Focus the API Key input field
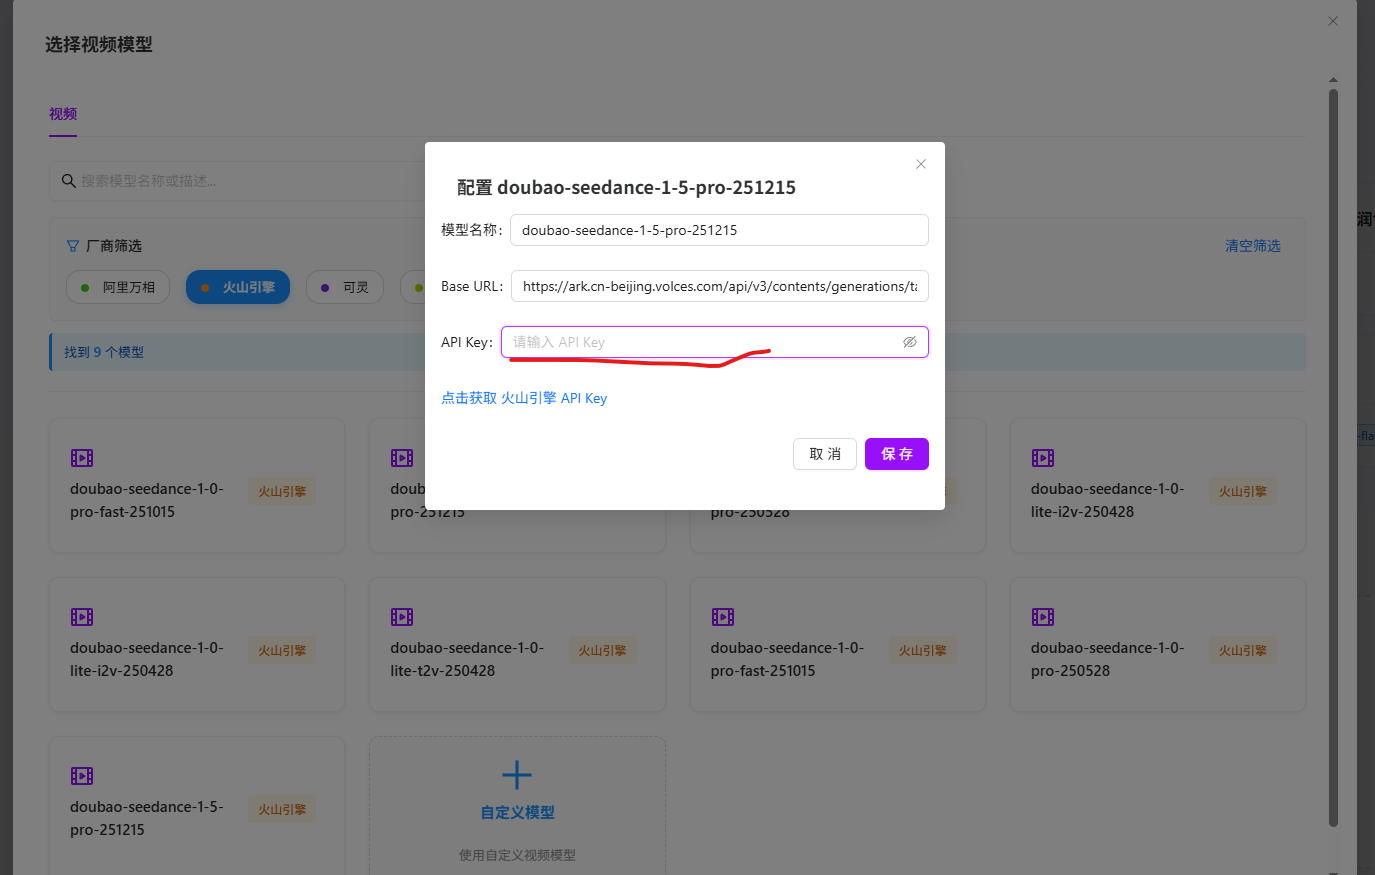The width and height of the screenshot is (1375, 875). click(715, 342)
